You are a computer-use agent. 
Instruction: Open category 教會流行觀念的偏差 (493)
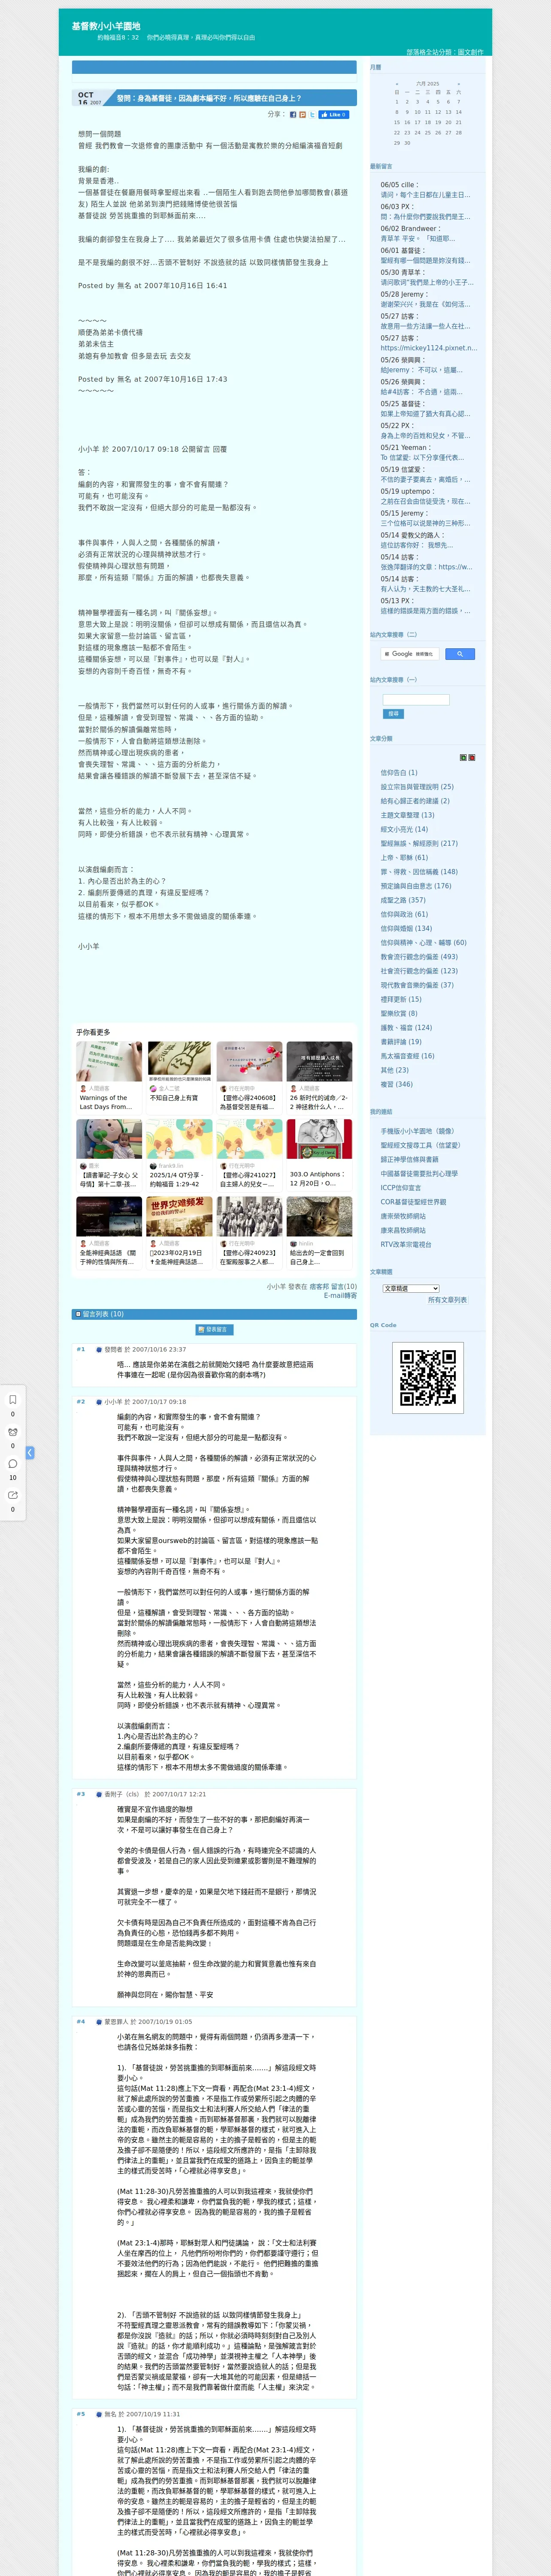(419, 957)
